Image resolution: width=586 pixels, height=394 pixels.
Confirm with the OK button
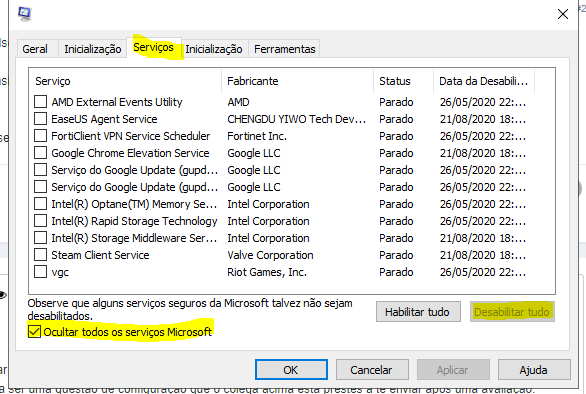coord(291,370)
